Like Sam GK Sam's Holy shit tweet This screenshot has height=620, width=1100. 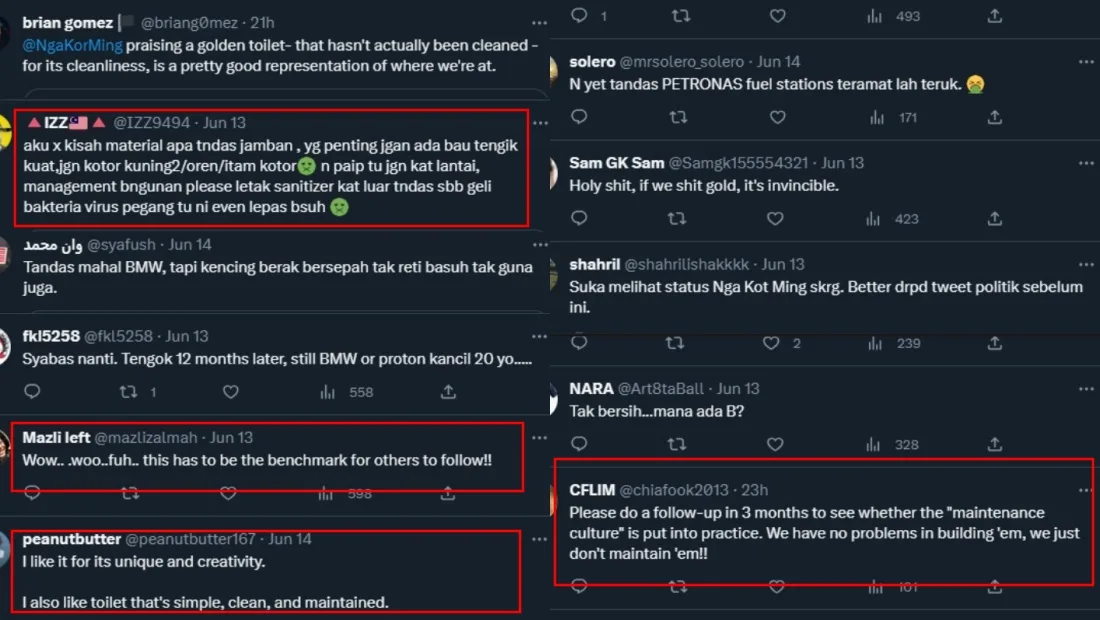click(x=778, y=218)
